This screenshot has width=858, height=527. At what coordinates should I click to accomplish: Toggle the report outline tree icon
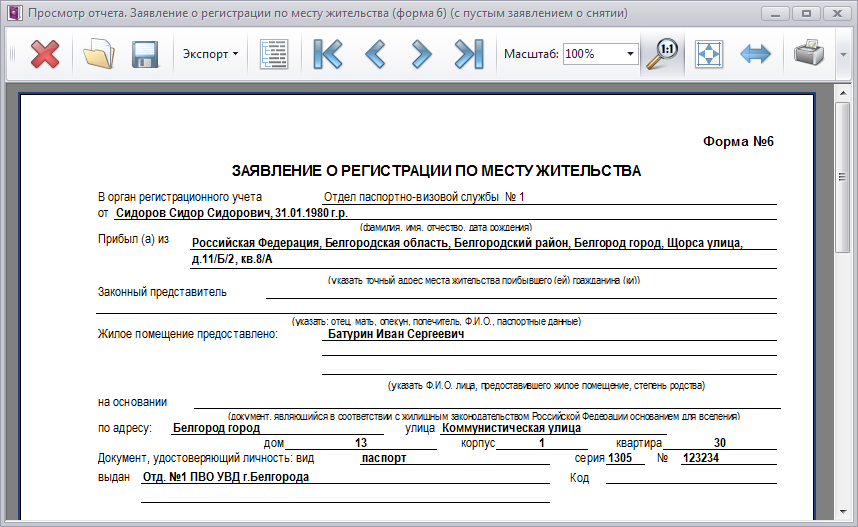click(x=274, y=54)
